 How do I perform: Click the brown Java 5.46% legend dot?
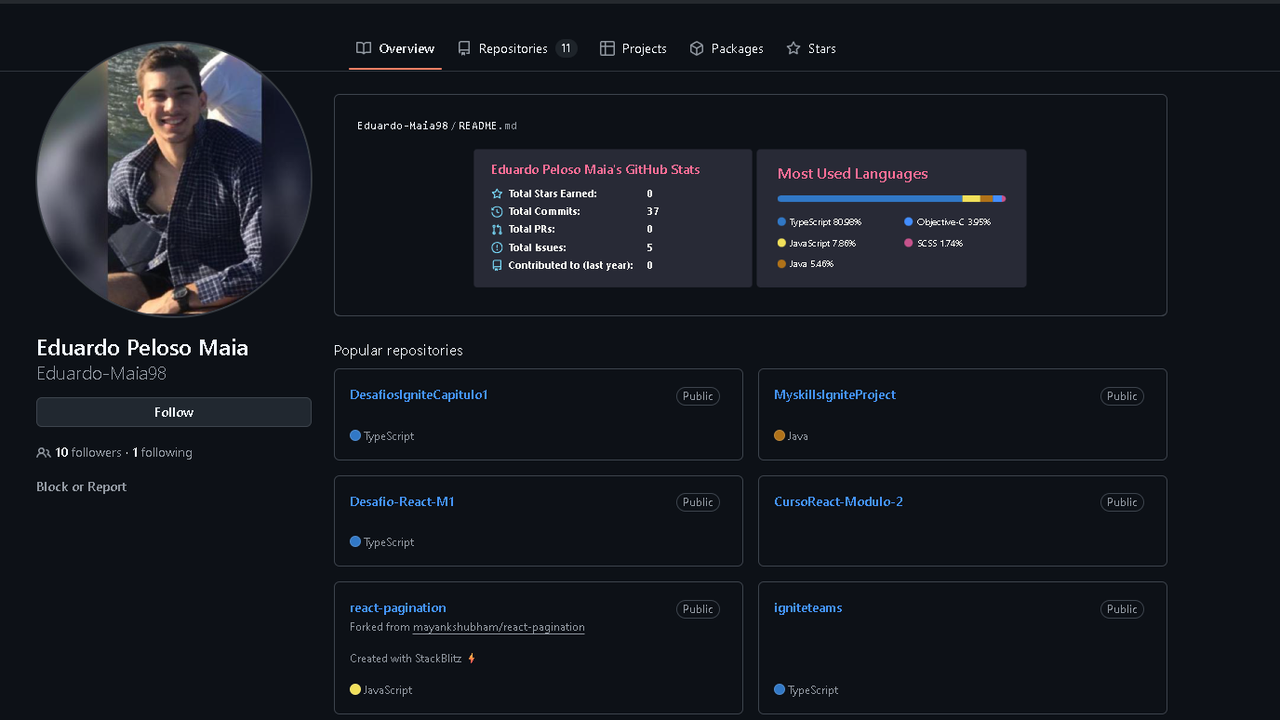click(782, 264)
